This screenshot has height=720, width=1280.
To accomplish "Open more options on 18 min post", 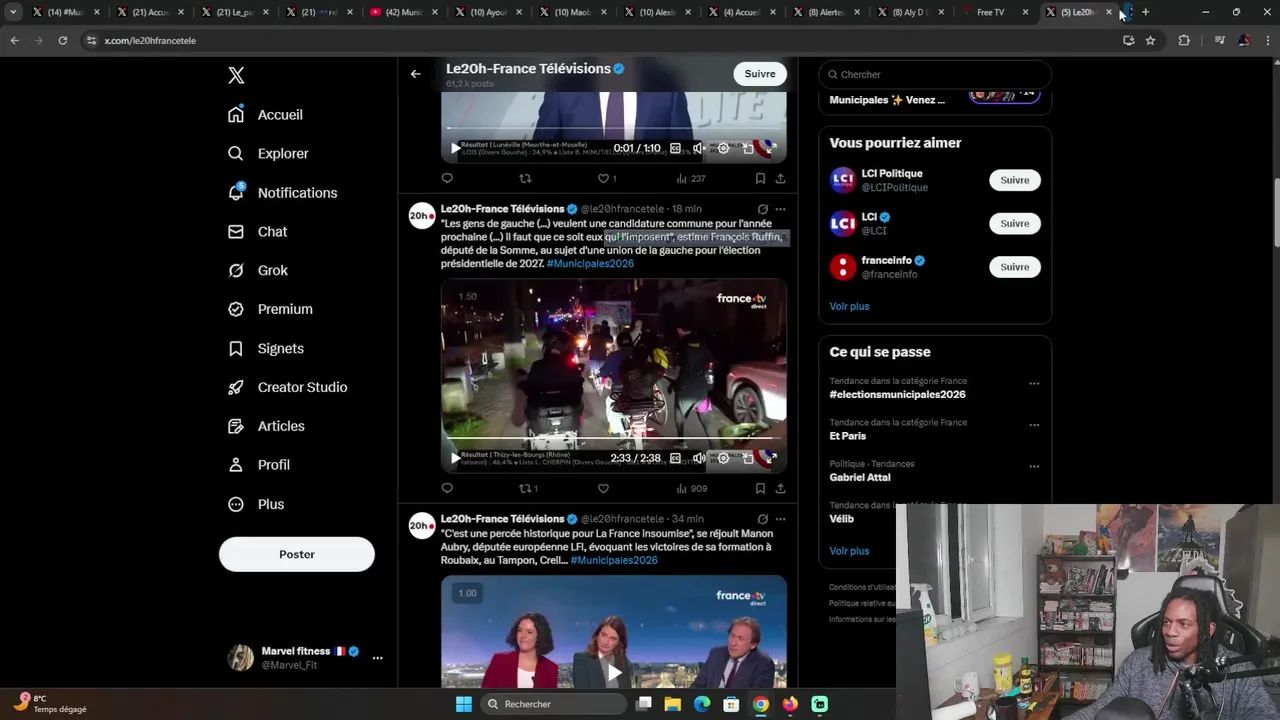I will click(x=780, y=210).
